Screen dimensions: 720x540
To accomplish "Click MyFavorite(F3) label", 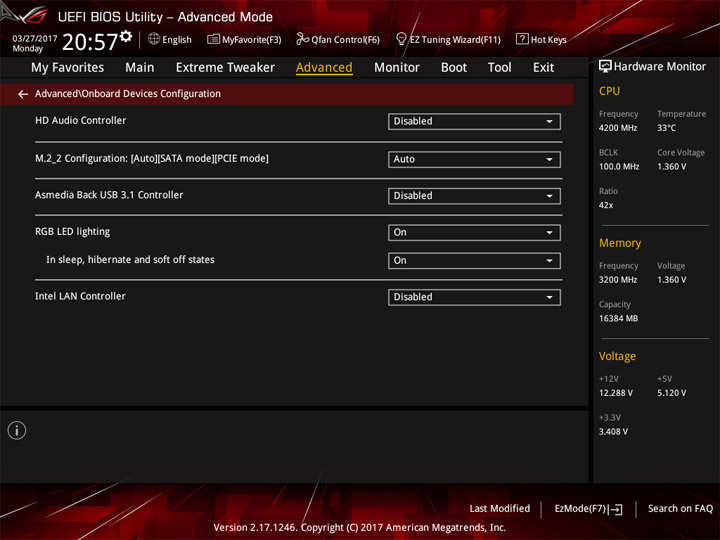I will point(252,40).
